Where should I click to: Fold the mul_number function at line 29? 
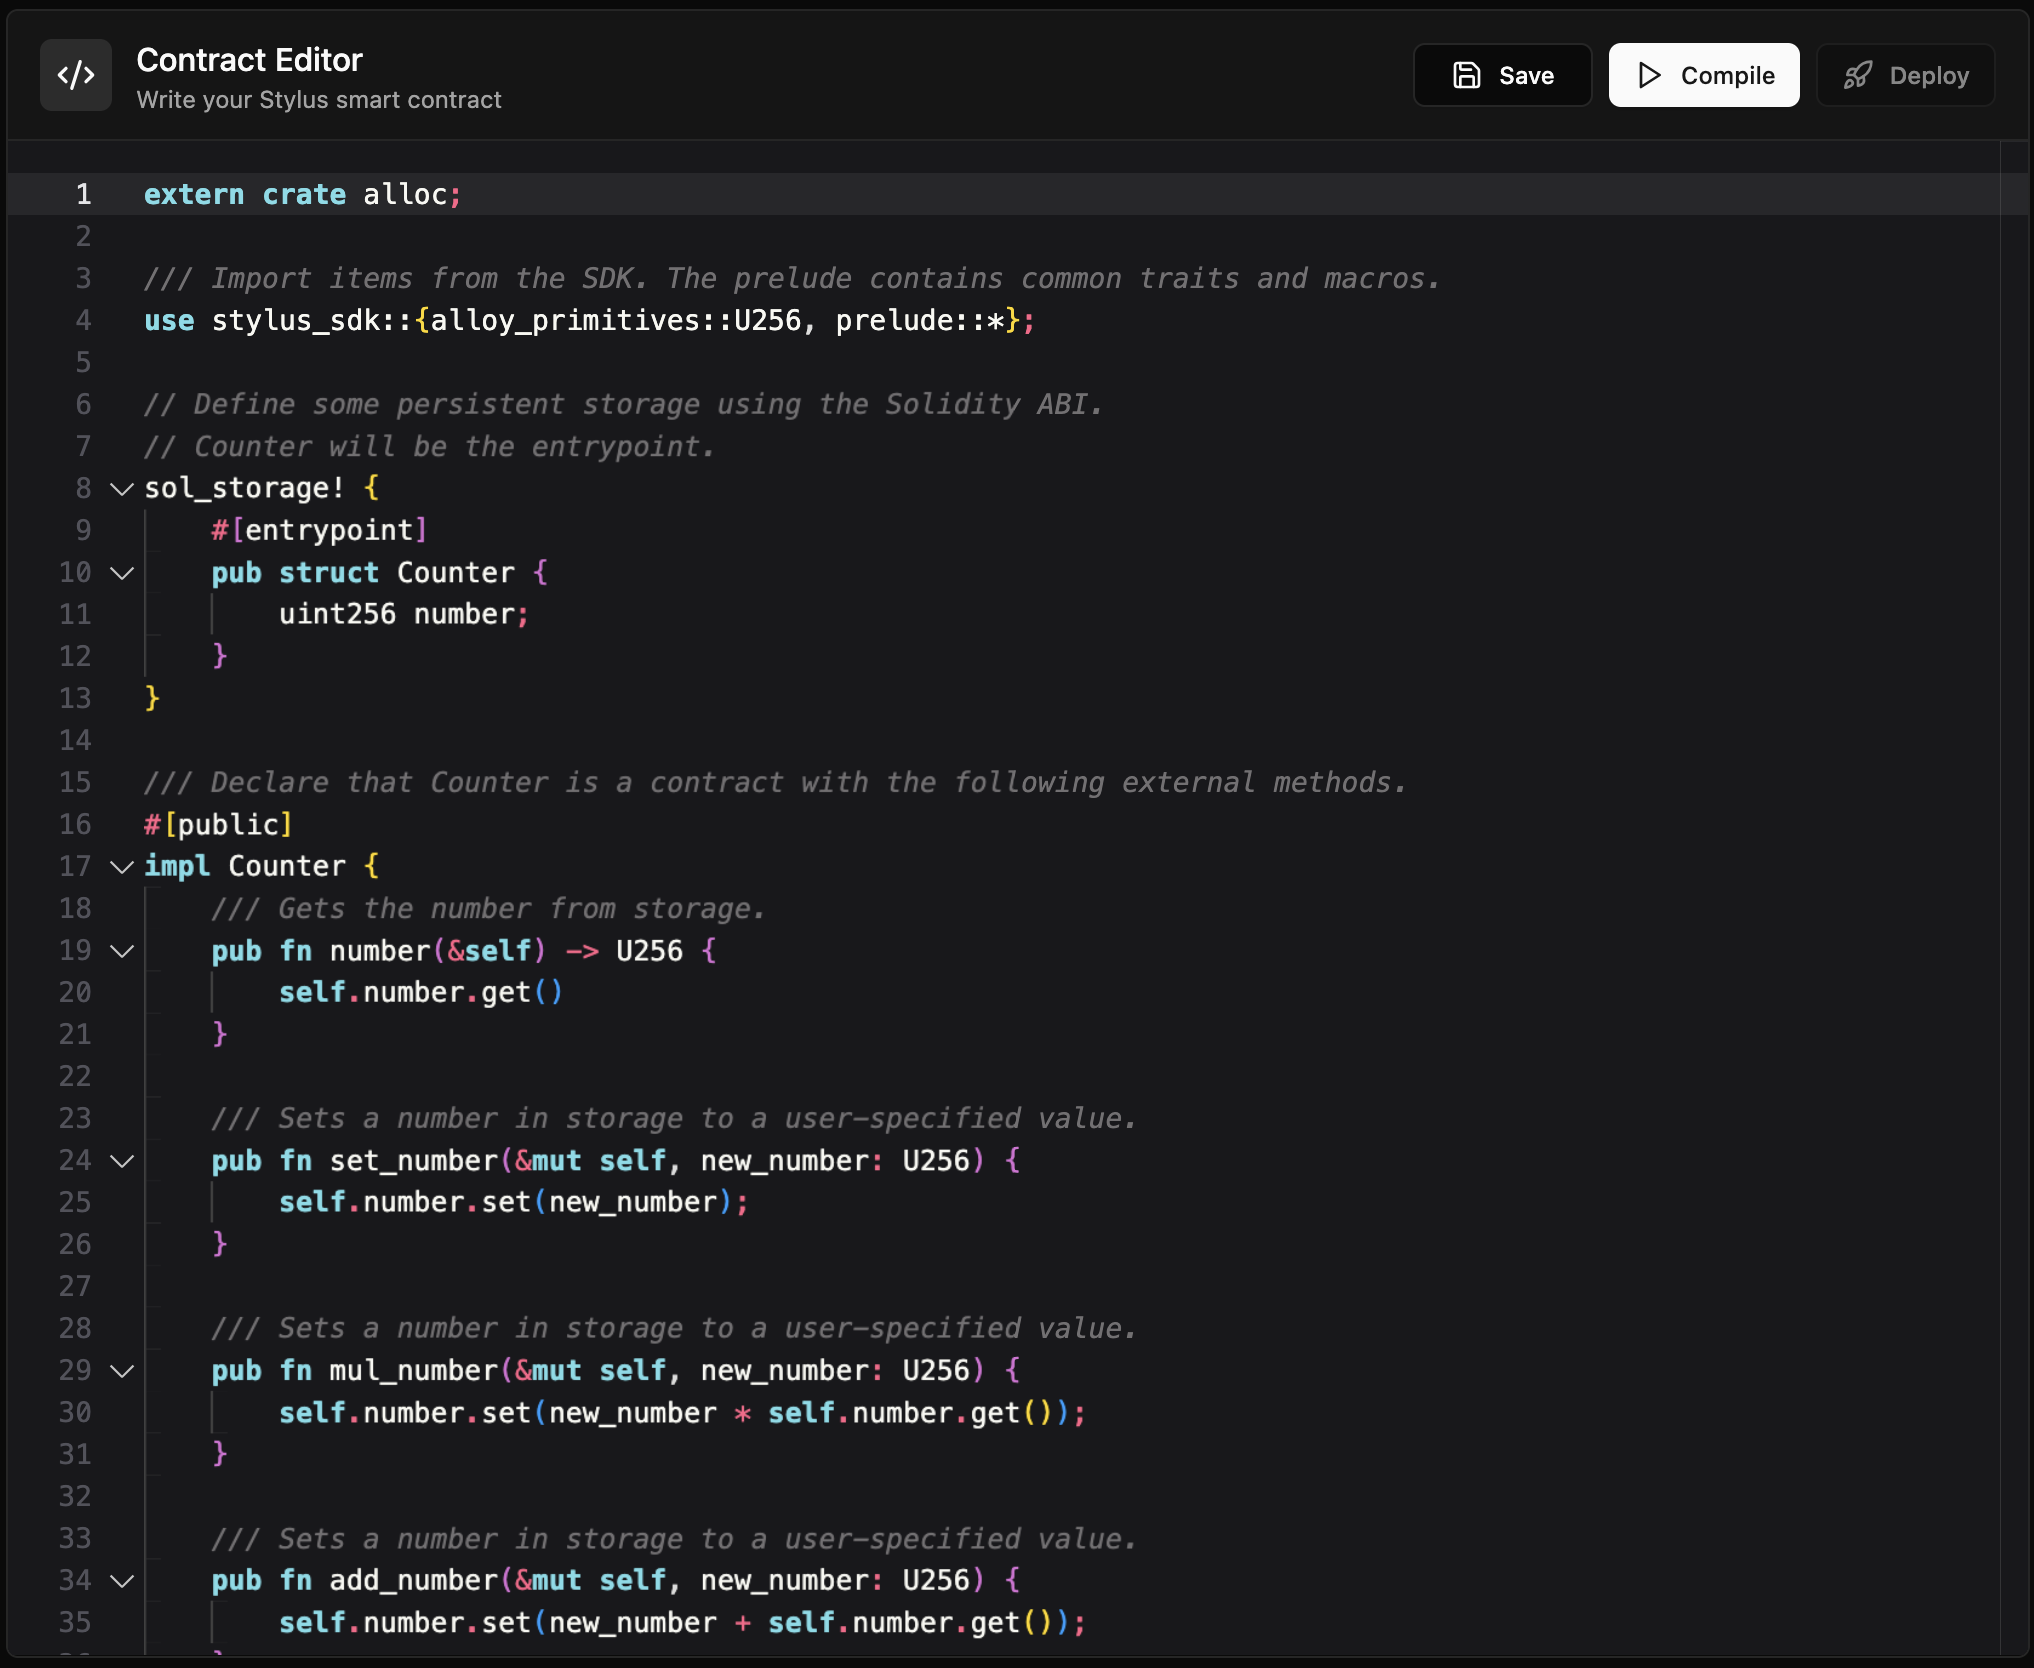coord(122,1371)
